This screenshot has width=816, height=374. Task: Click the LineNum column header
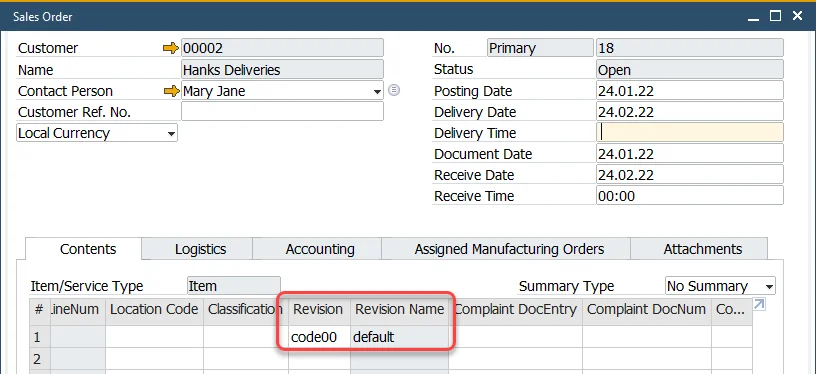(78, 312)
